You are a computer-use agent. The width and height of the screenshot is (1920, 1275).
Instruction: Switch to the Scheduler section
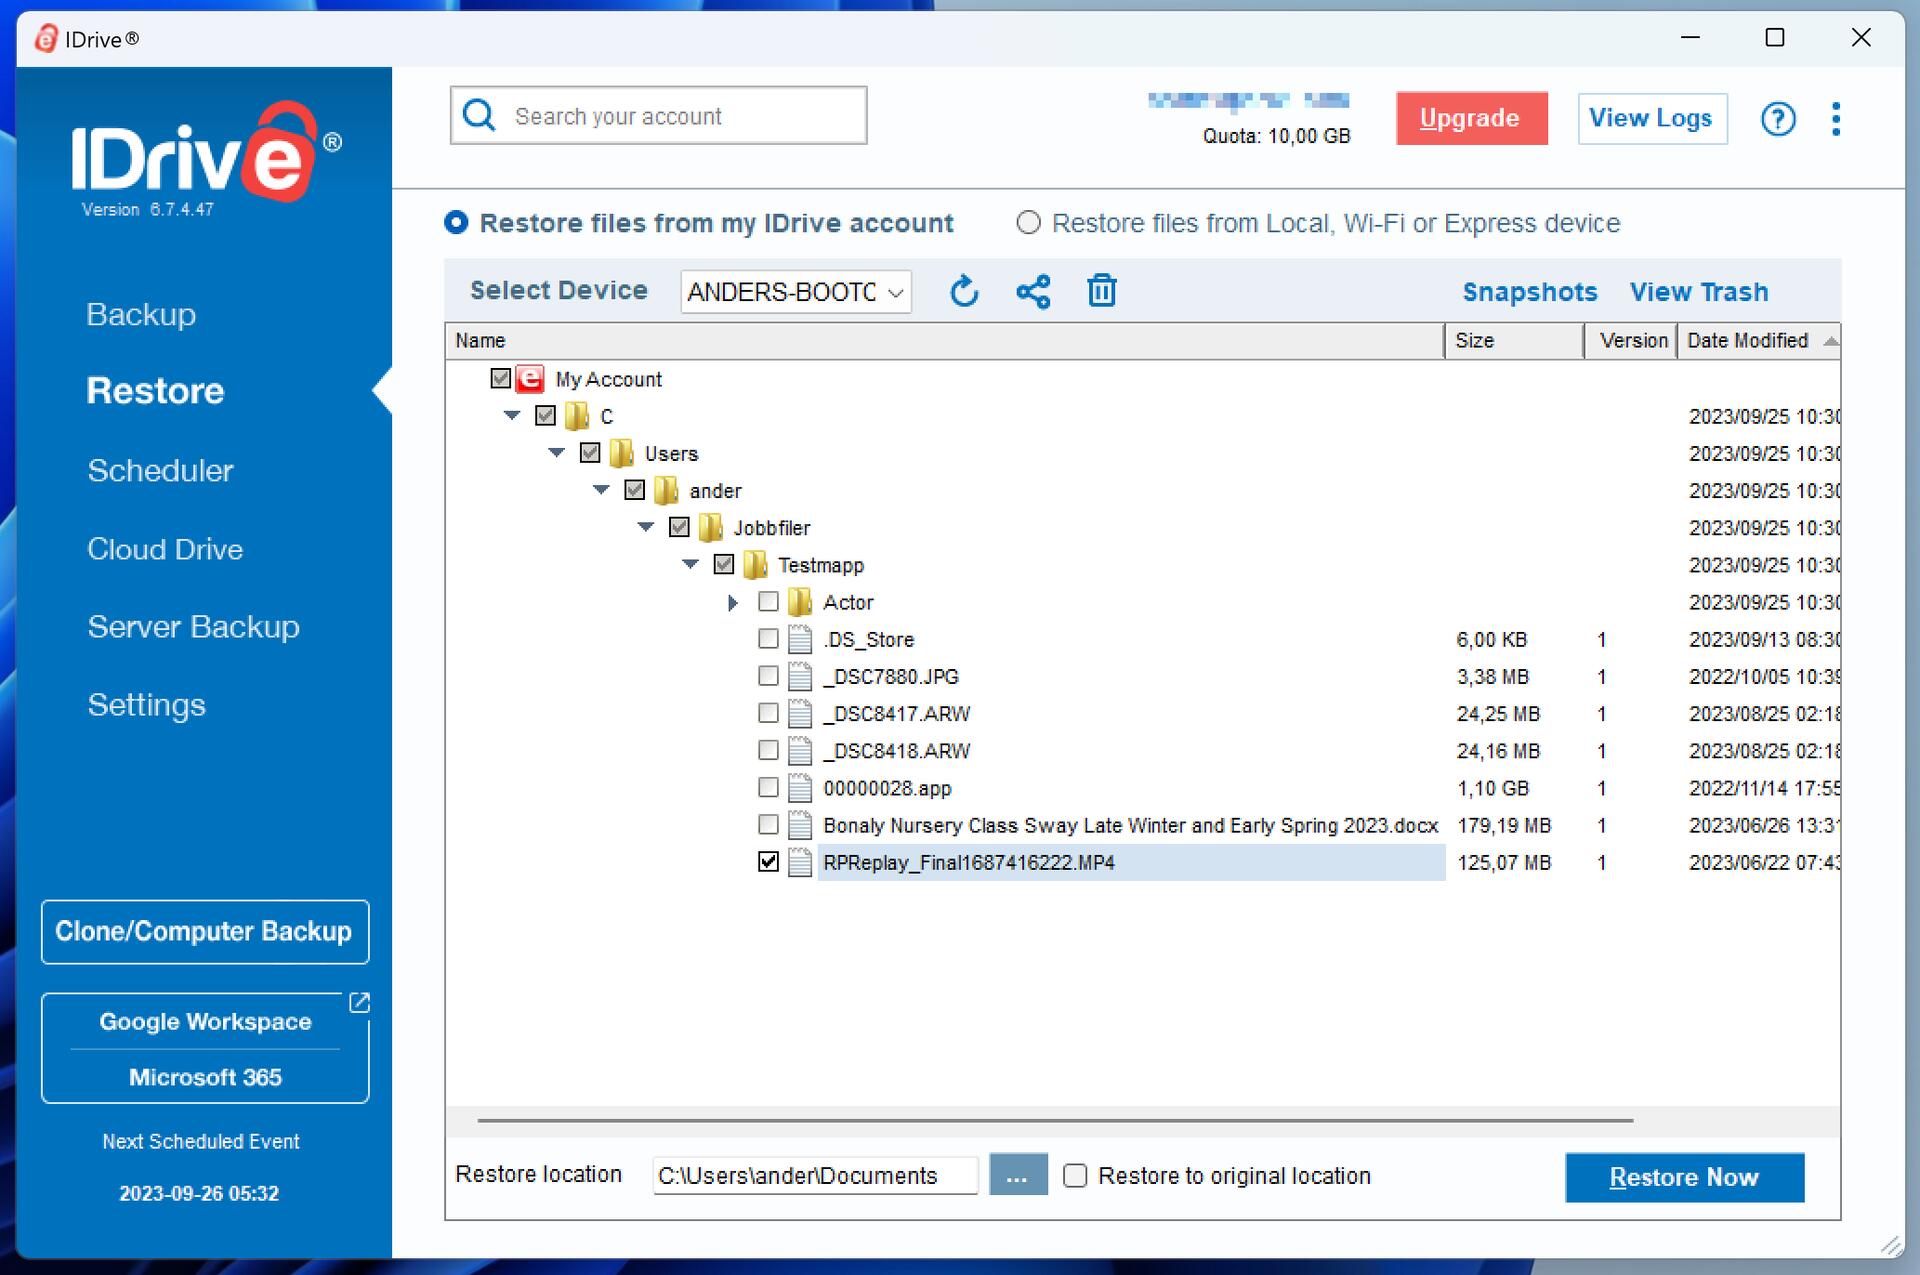(x=160, y=471)
